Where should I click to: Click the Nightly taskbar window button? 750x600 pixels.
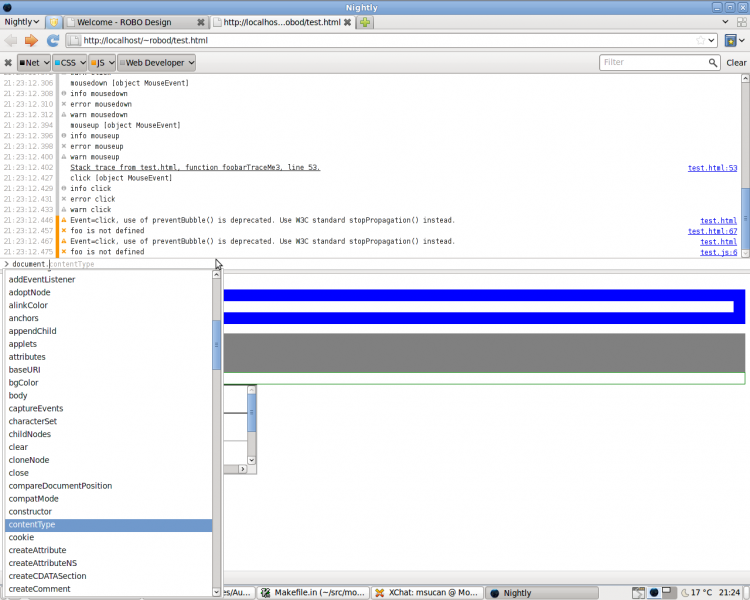click(542, 593)
